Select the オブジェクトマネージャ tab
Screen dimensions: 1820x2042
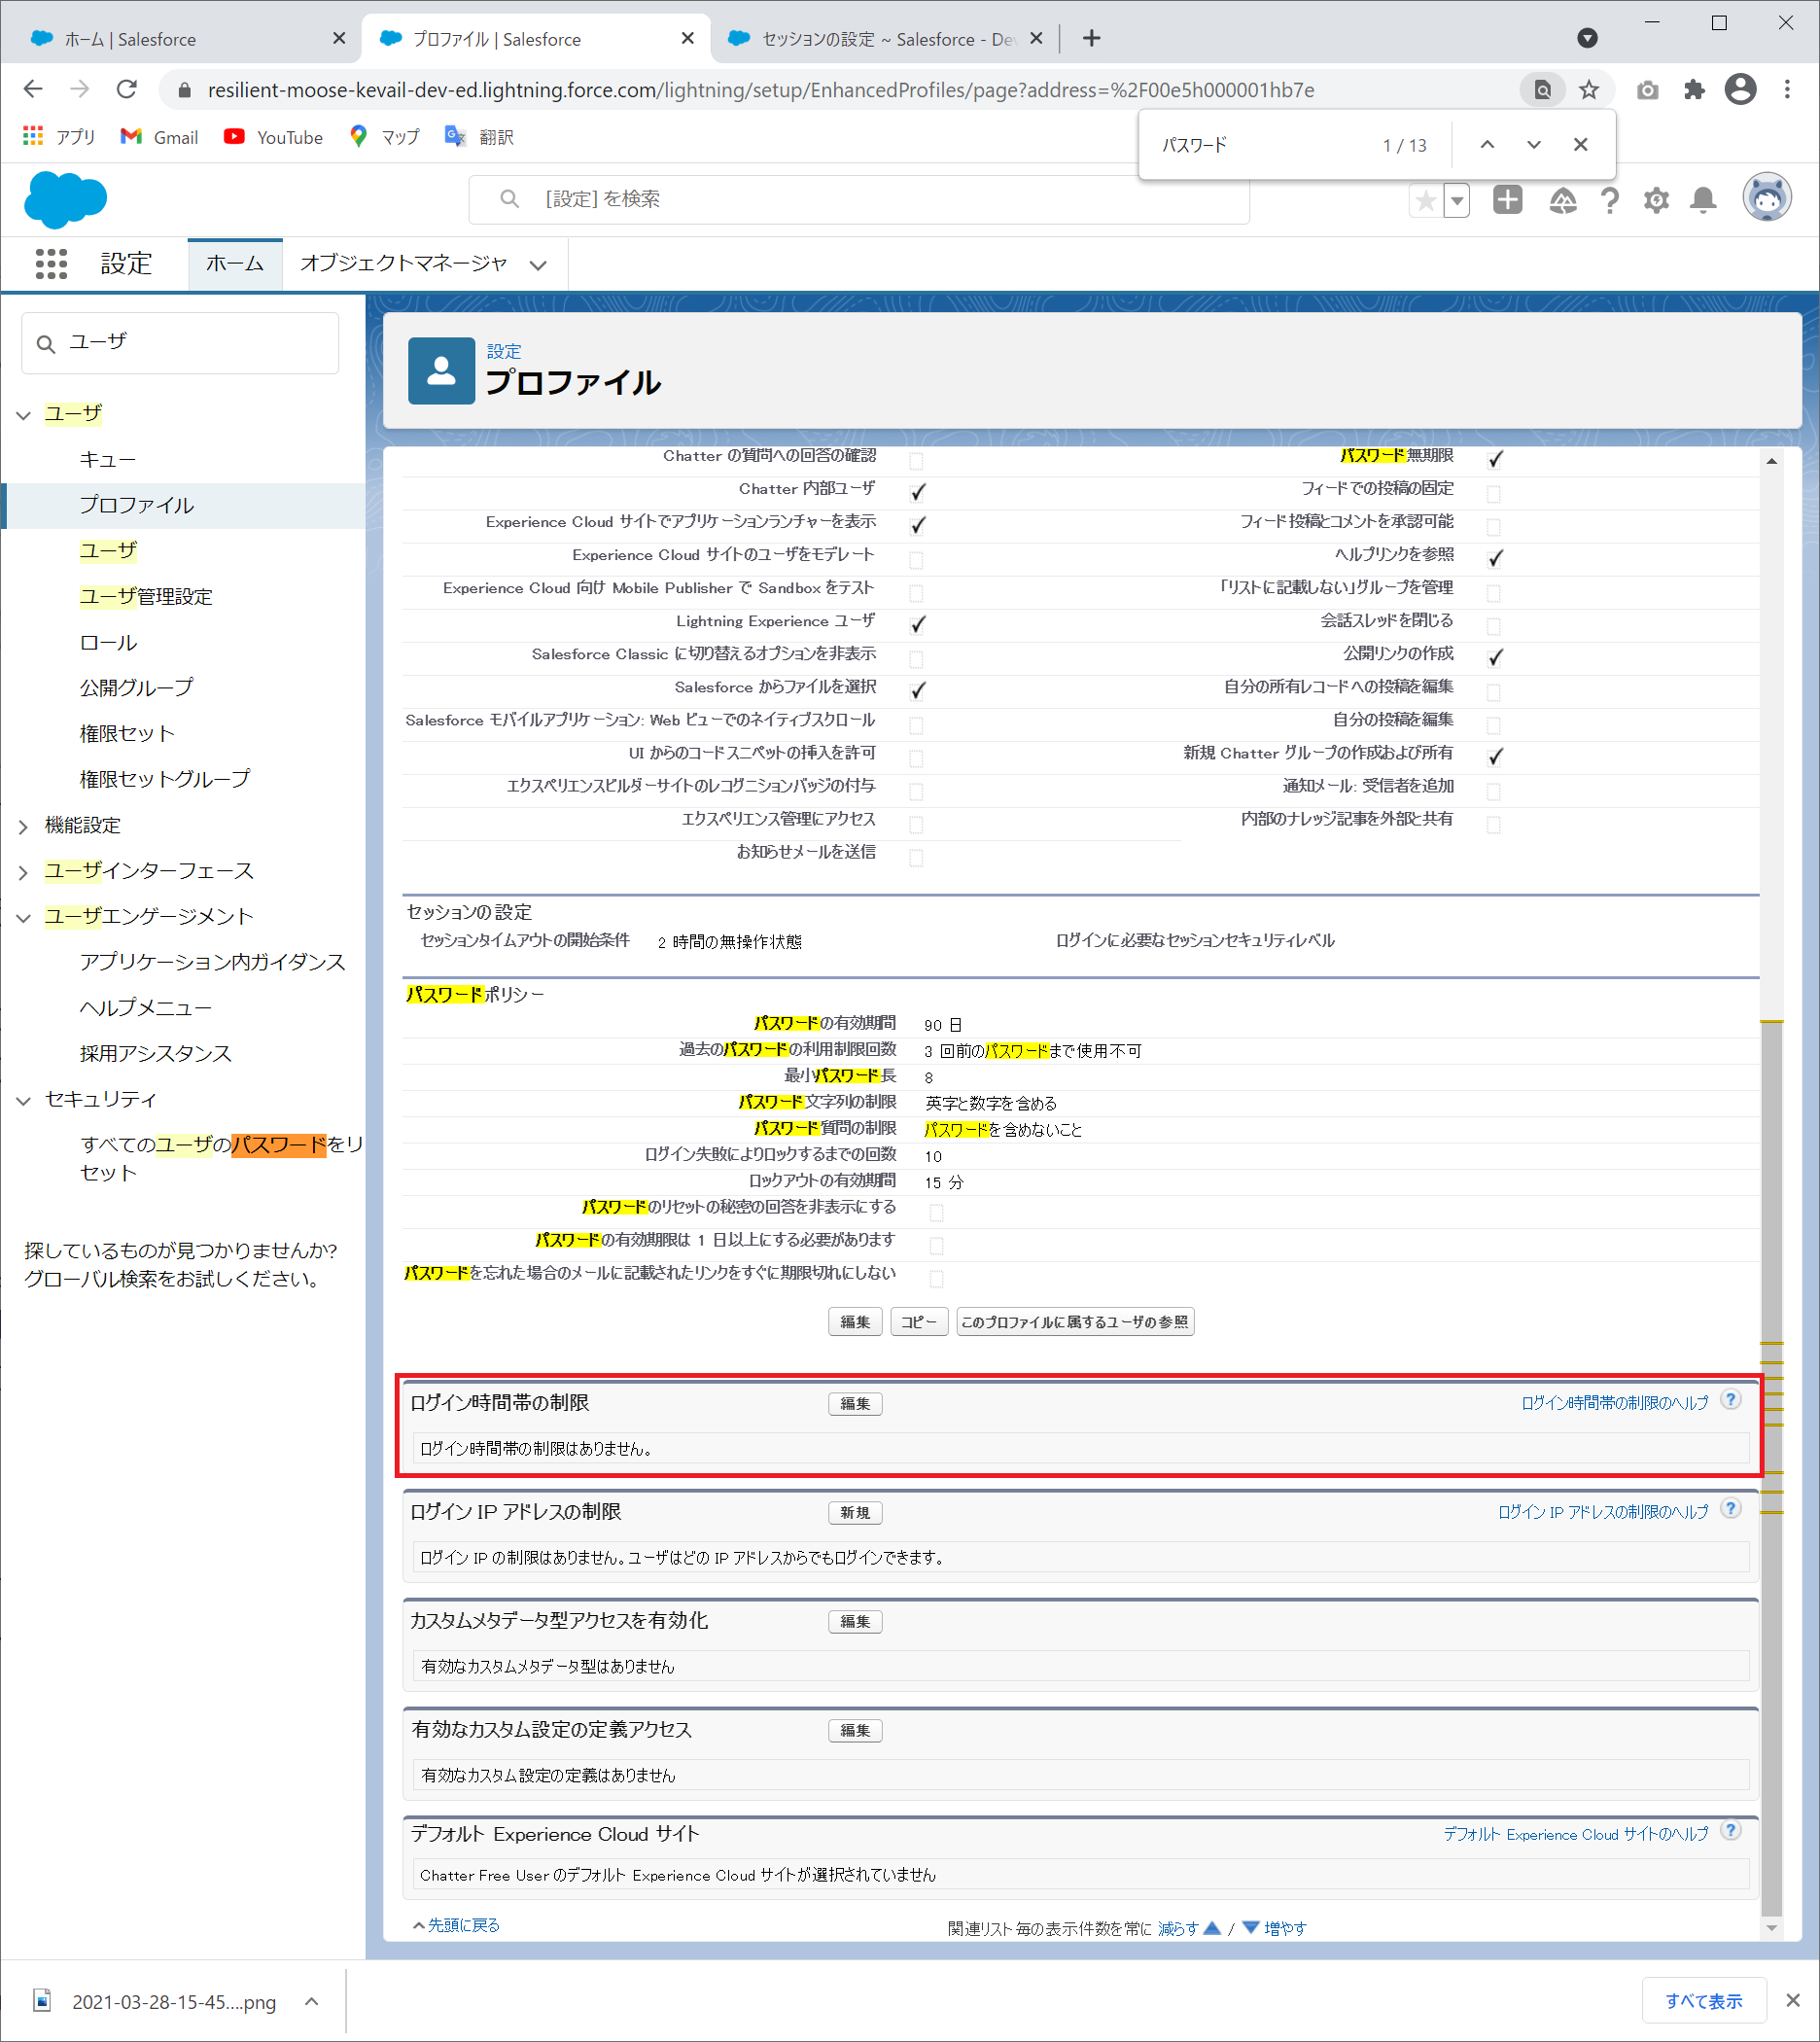click(x=404, y=264)
